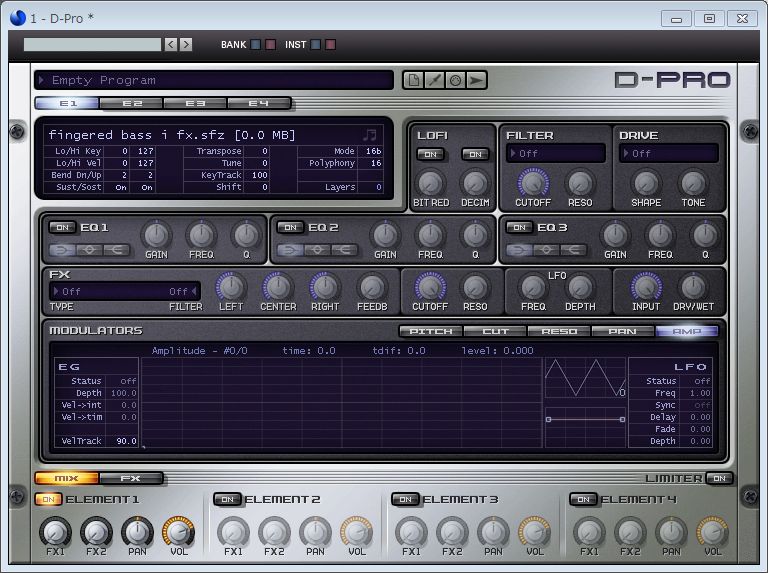Viewport: 768px width, 573px height.
Task: Click the pencil edit icon in toolbar
Action: pyautogui.click(x=434, y=80)
